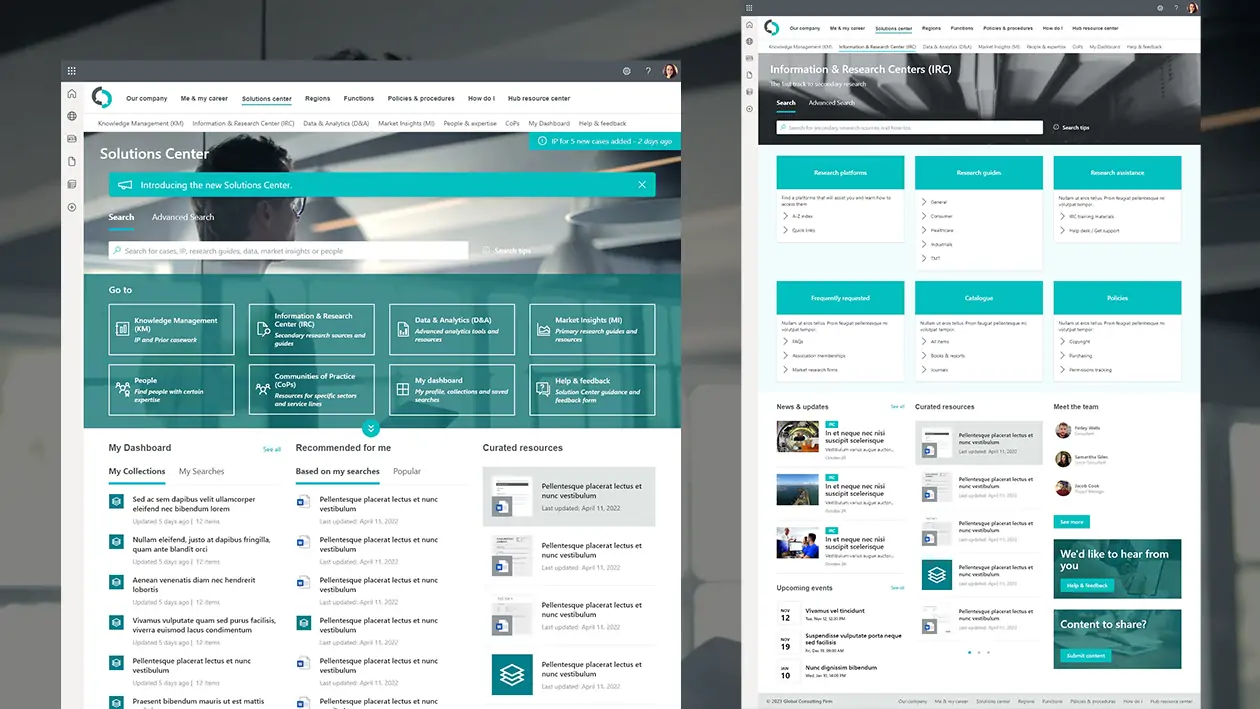The width and height of the screenshot is (1260, 709).
Task: Dismiss the Introducing the new Solutions Center banner
Action: tap(642, 185)
